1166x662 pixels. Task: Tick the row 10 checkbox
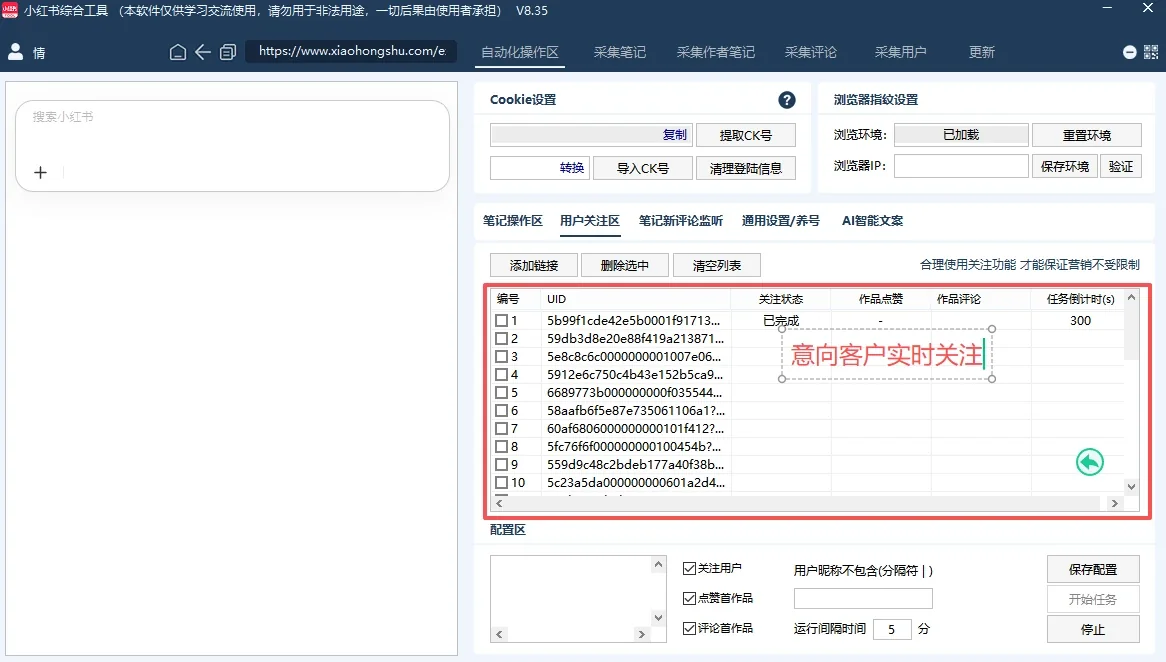(502, 482)
